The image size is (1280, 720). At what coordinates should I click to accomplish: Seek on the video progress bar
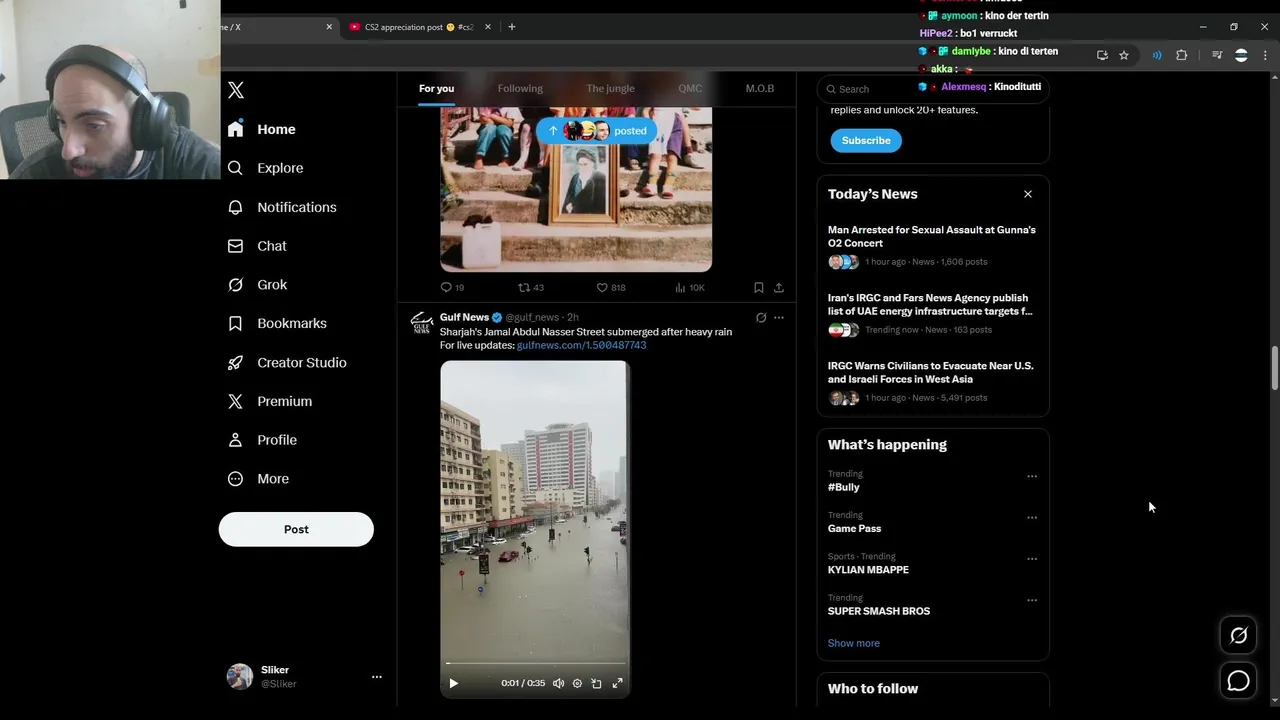point(535,663)
